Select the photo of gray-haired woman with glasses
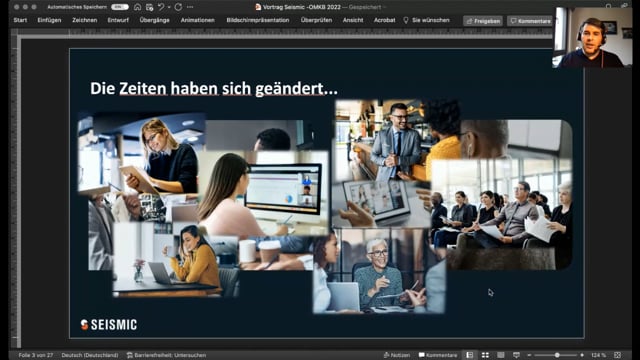The height and width of the screenshot is (360, 640). [x=379, y=271]
